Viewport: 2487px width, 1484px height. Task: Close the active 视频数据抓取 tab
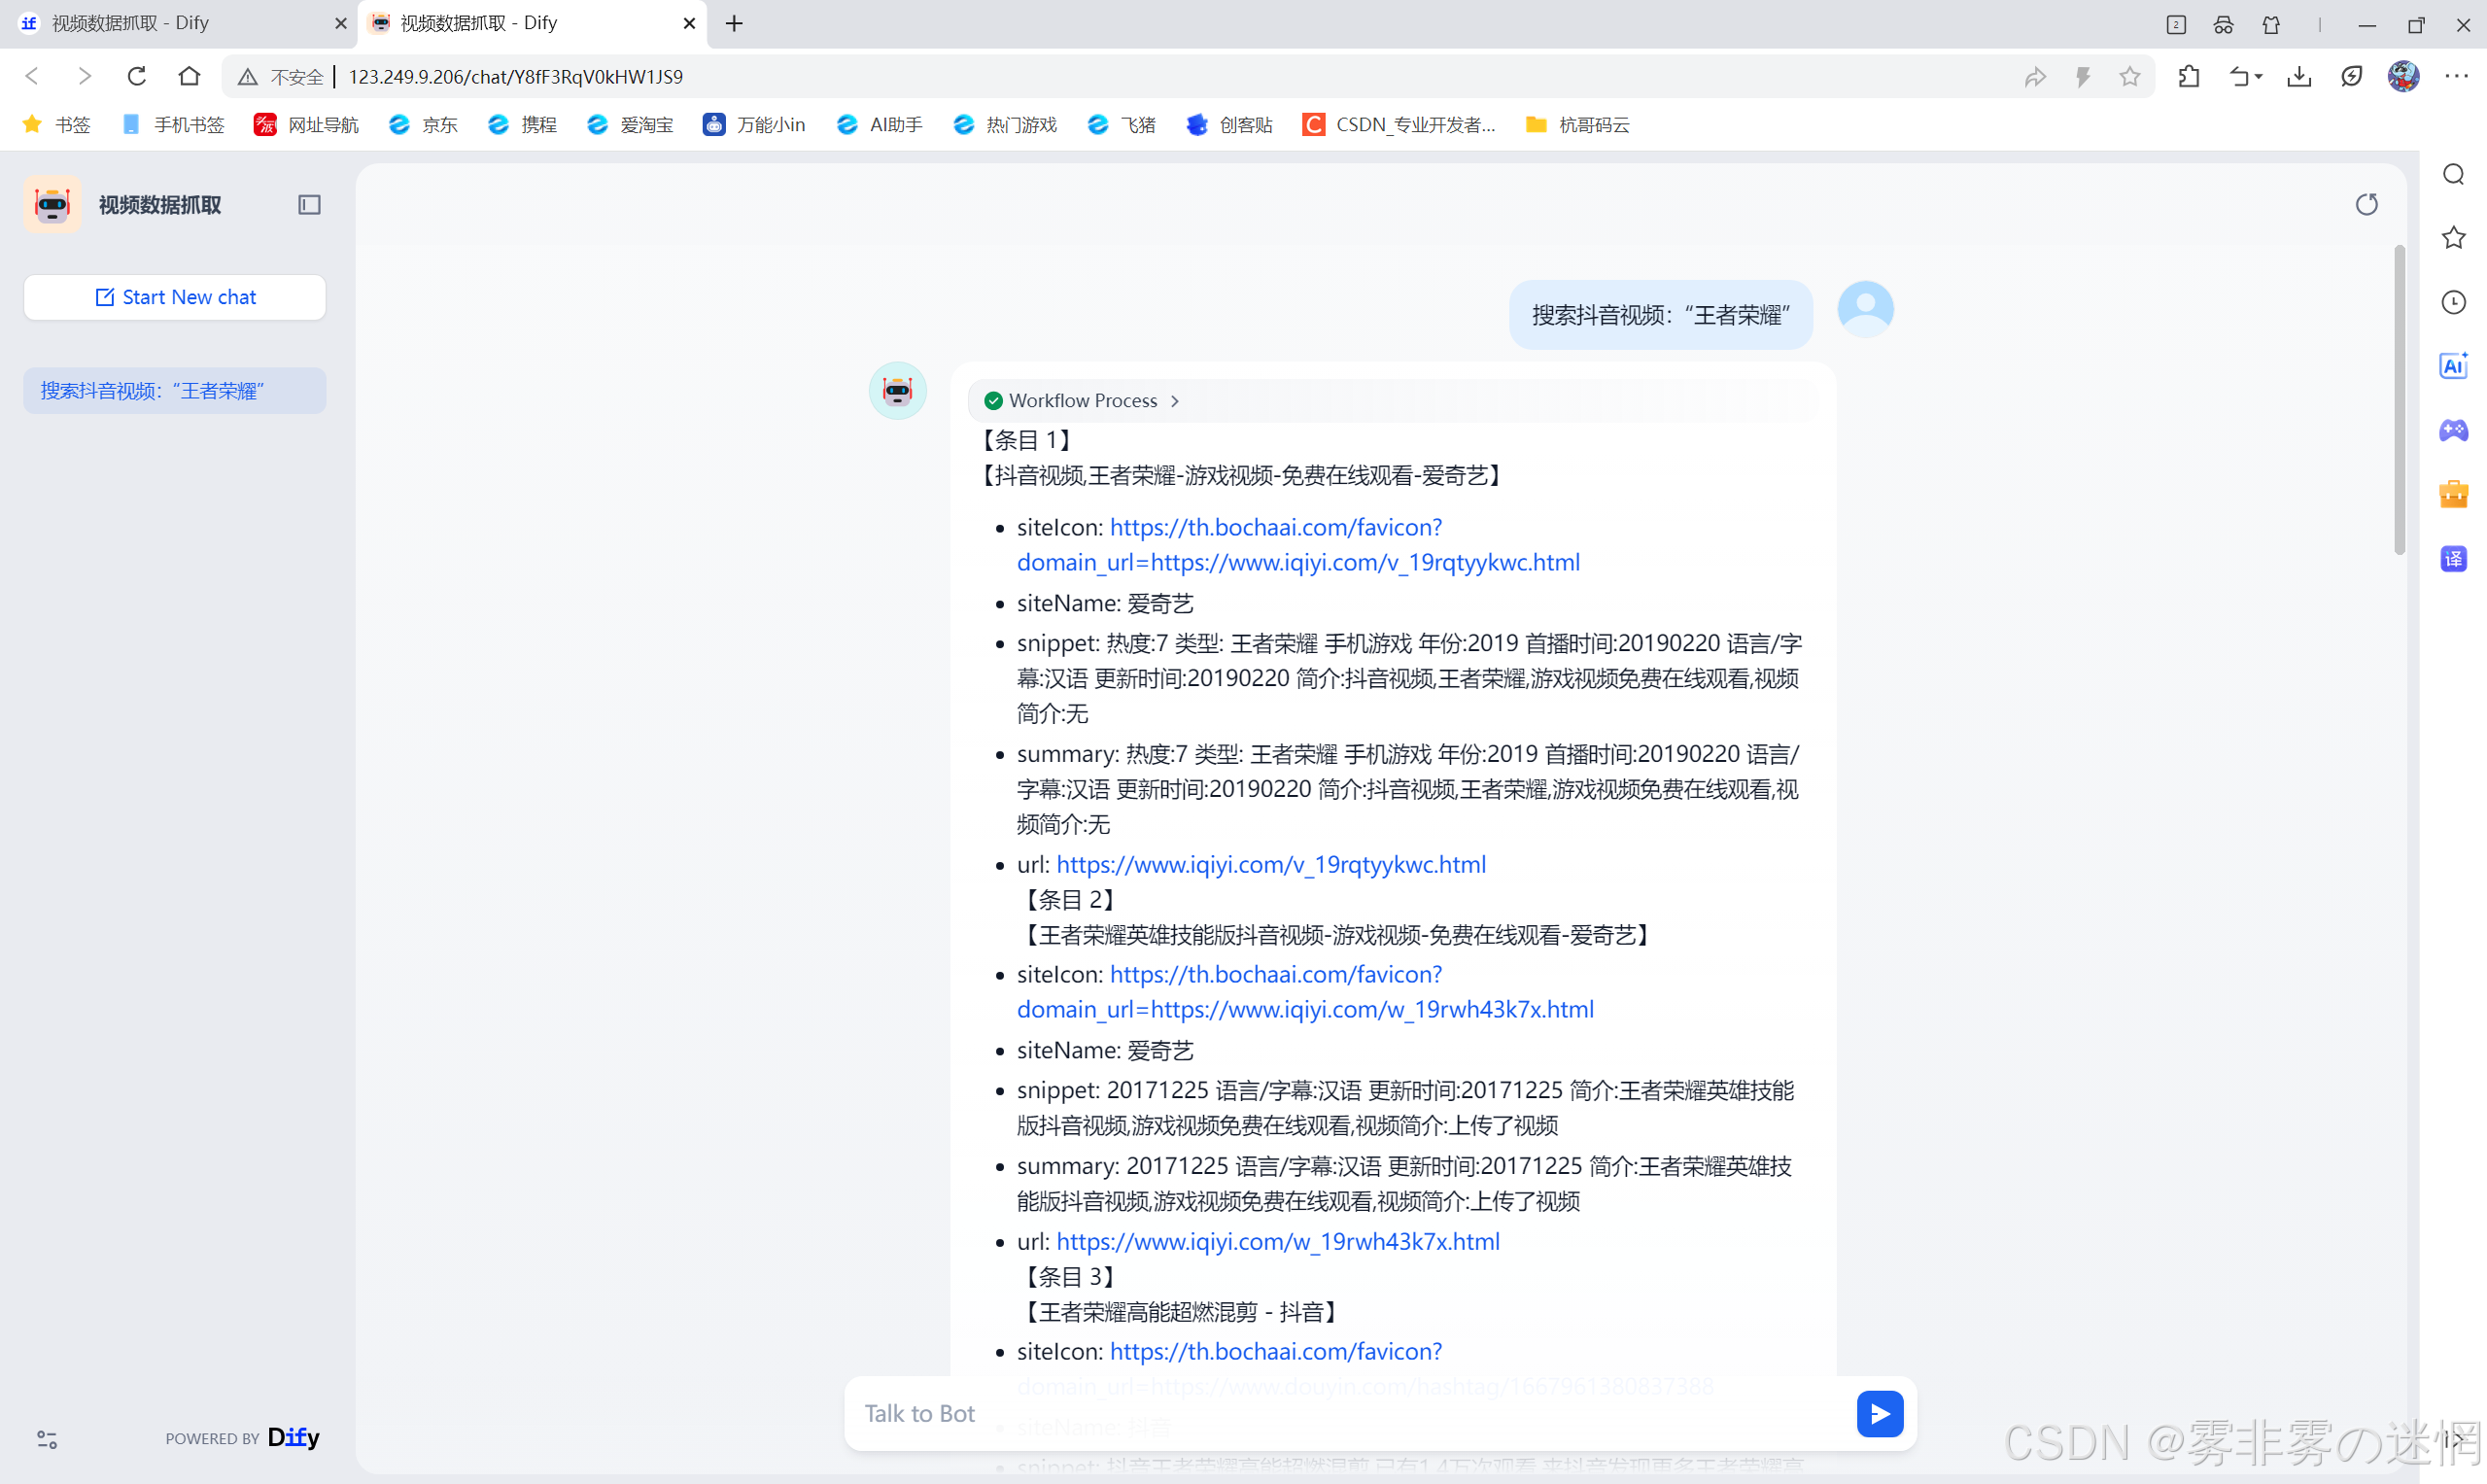pyautogui.click(x=689, y=23)
